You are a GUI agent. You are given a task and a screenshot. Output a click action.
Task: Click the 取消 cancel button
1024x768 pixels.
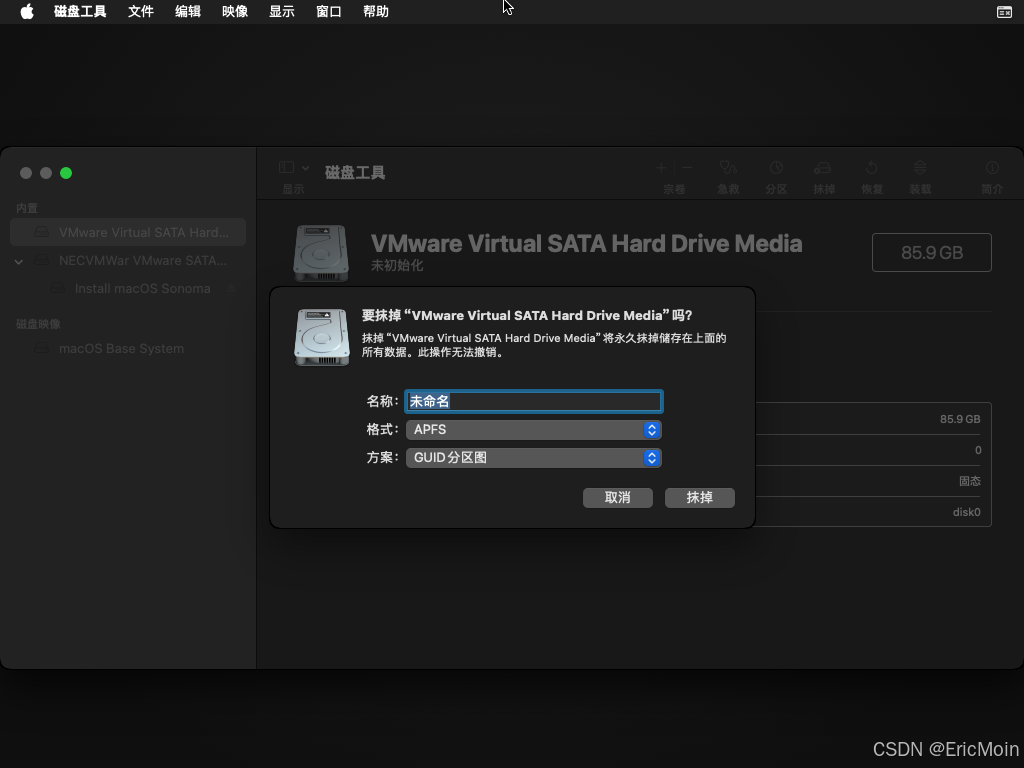[x=618, y=498]
